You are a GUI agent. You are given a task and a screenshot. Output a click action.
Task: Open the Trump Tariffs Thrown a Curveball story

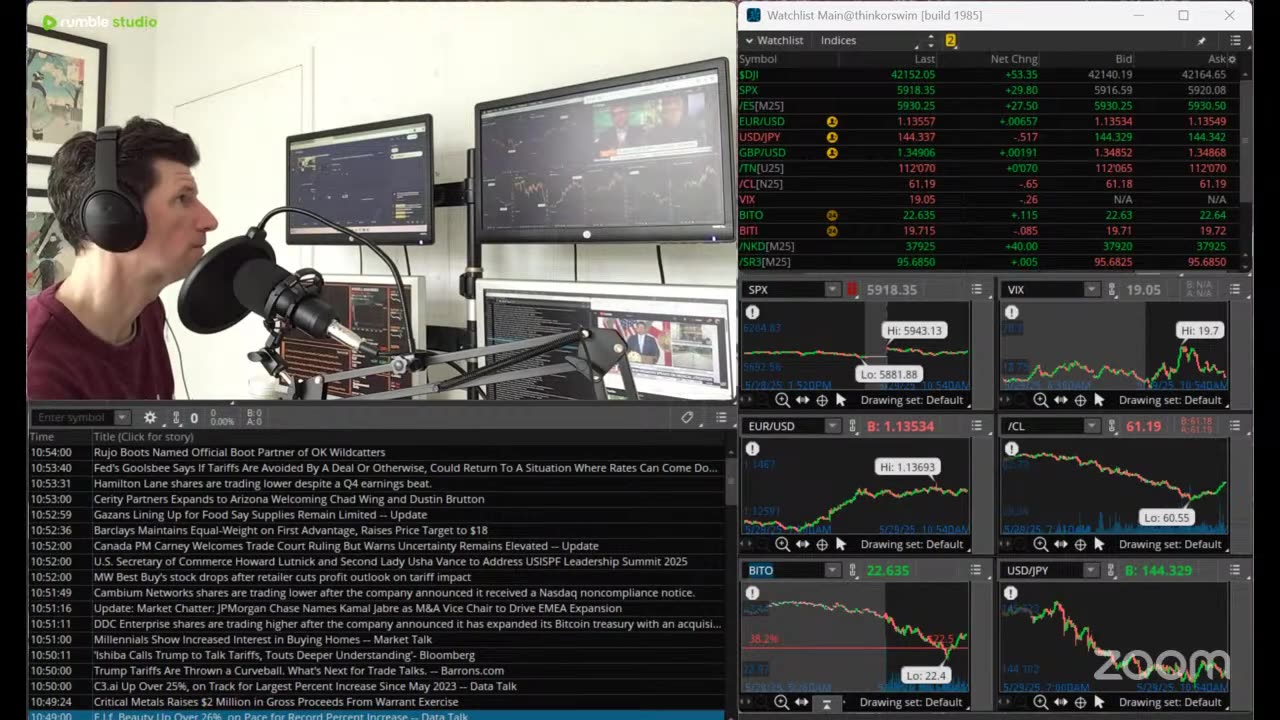[x=298, y=670]
